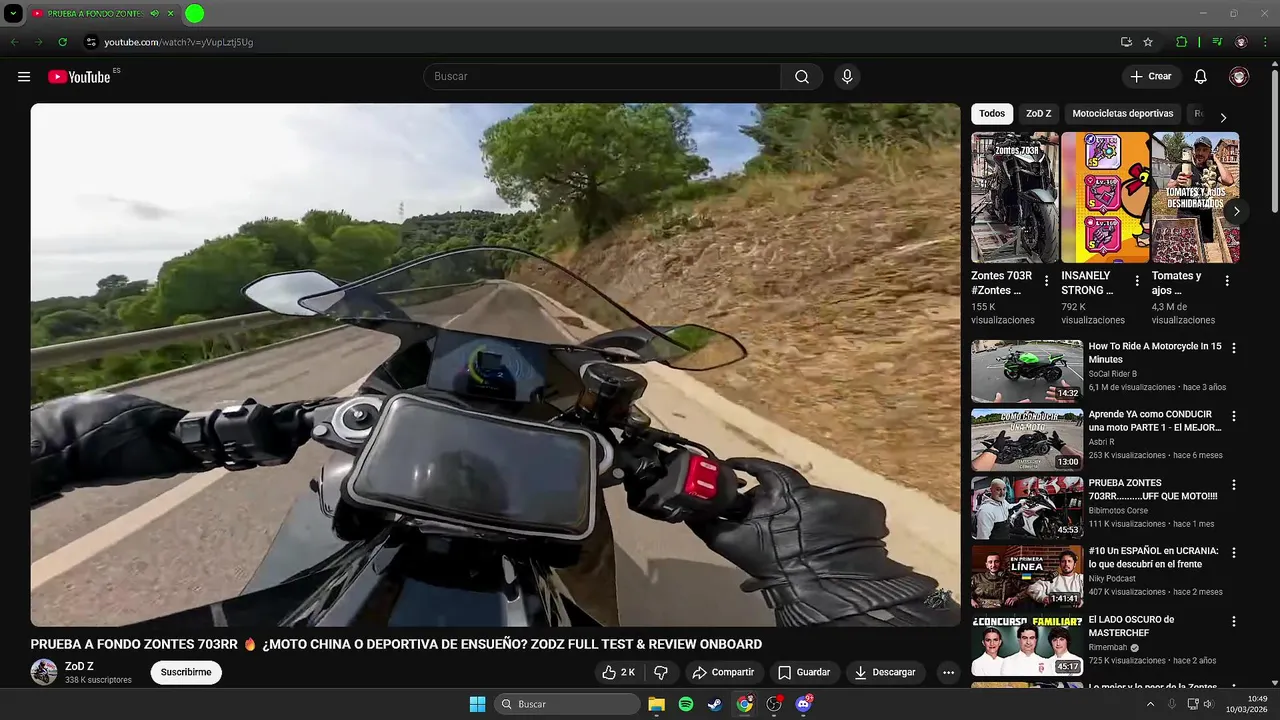Image resolution: width=1280 pixels, height=720 pixels.
Task: Bookmark this page with the star
Action: 1148,42
